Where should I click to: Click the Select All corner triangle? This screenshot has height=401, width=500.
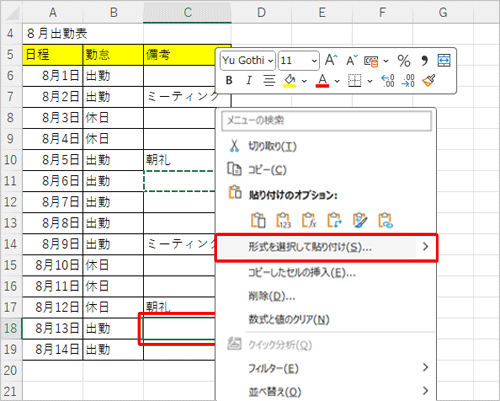point(12,13)
